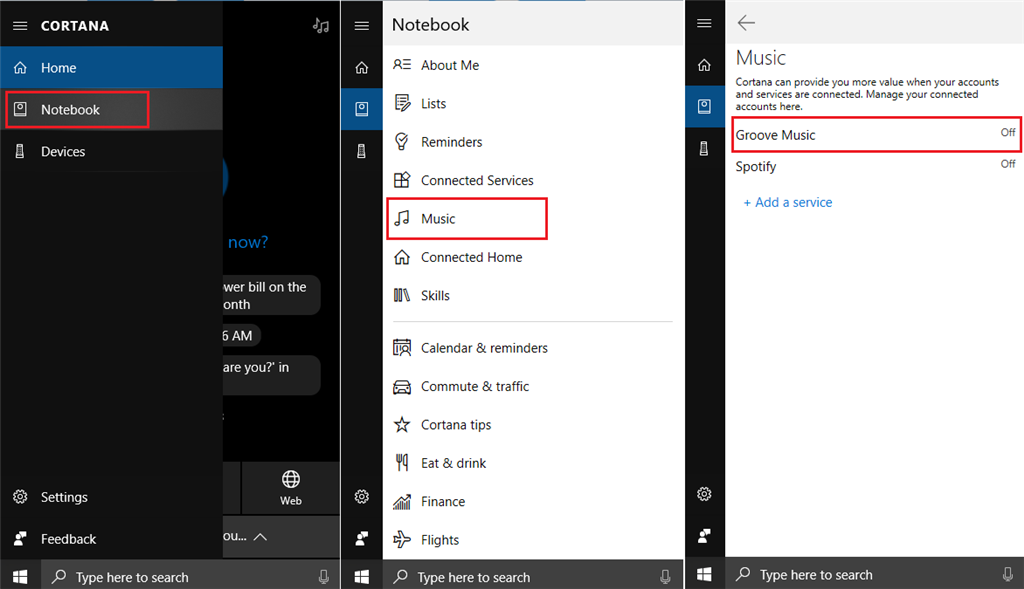The image size is (1024, 589).
Task: Open the Spotify service row
Action: click(876, 167)
